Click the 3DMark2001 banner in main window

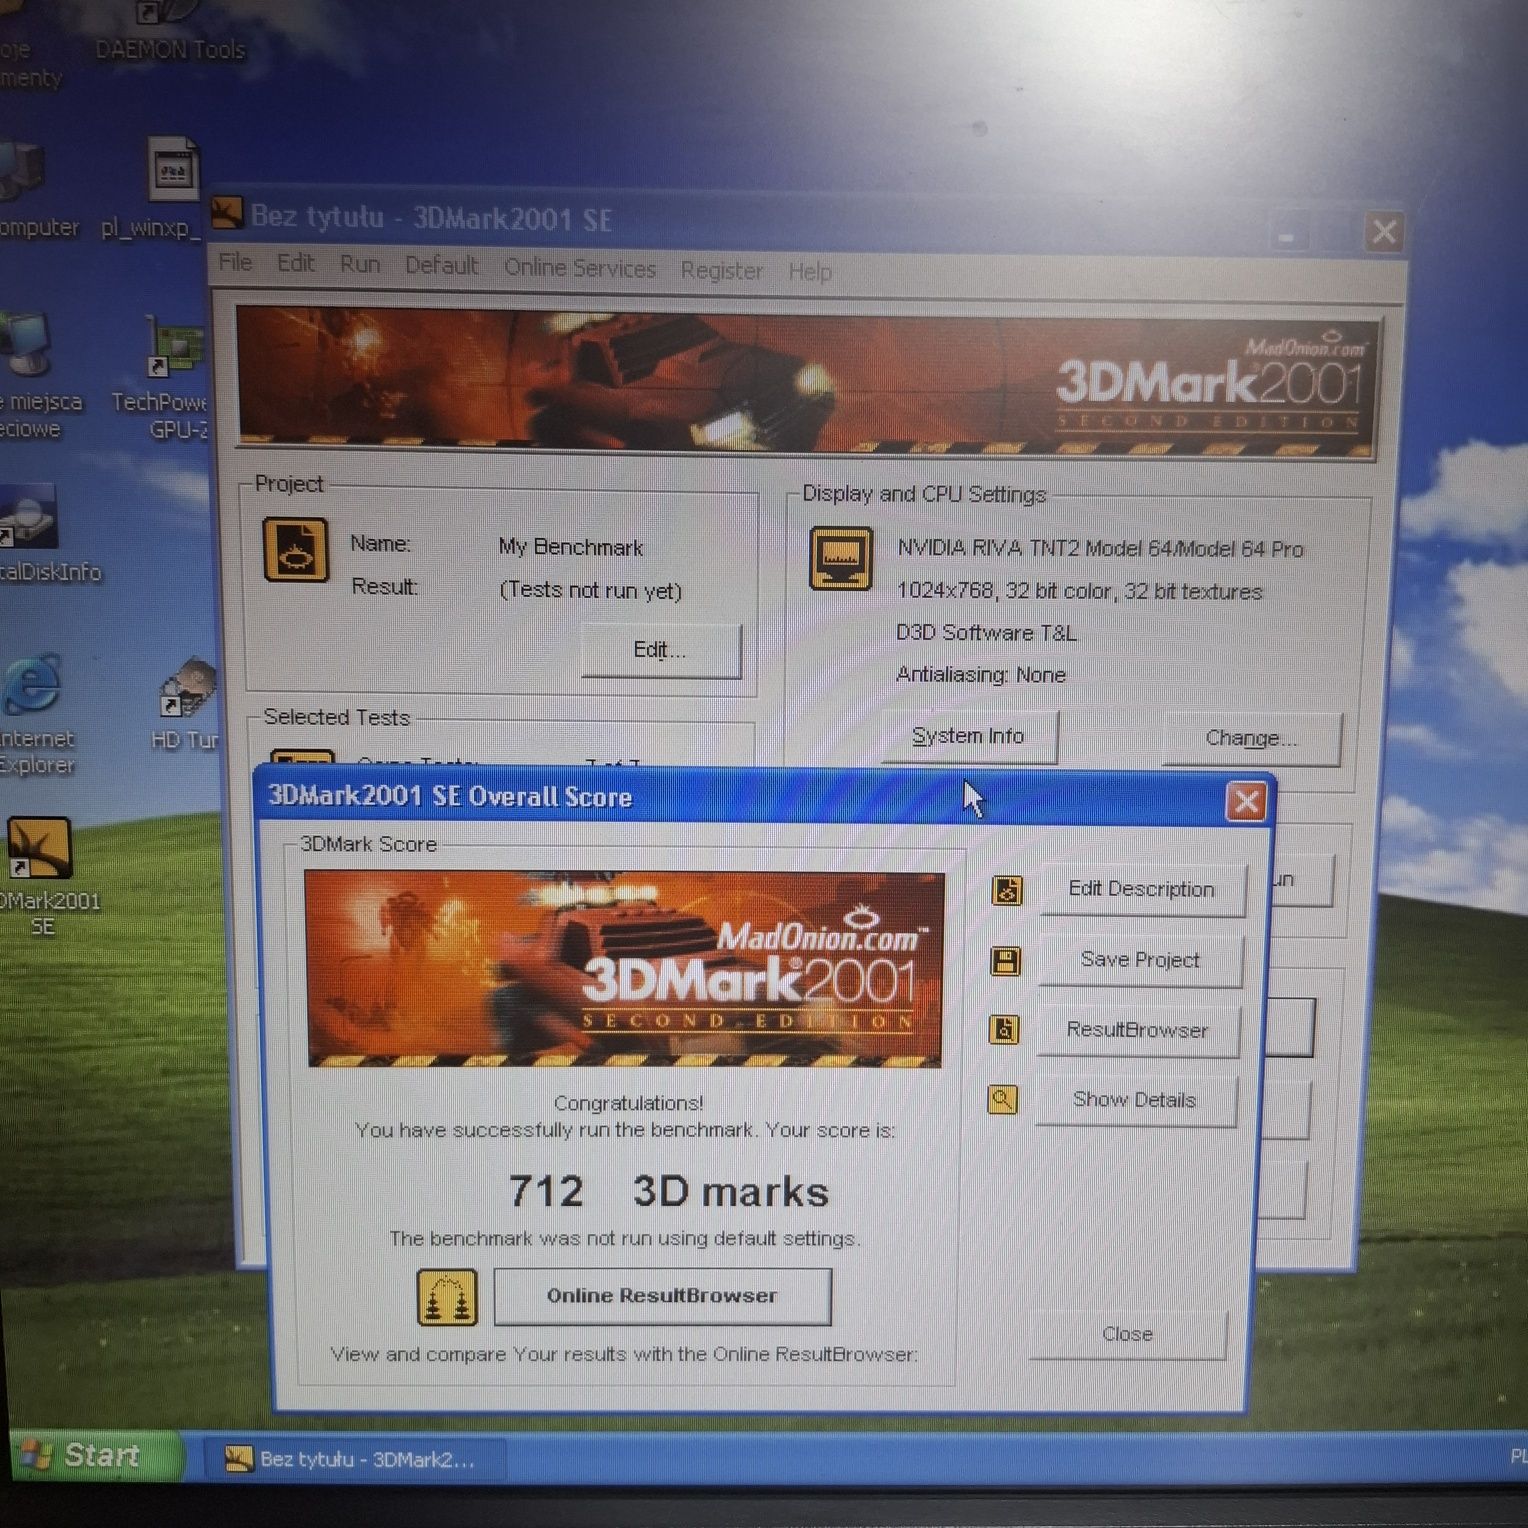(x=807, y=381)
